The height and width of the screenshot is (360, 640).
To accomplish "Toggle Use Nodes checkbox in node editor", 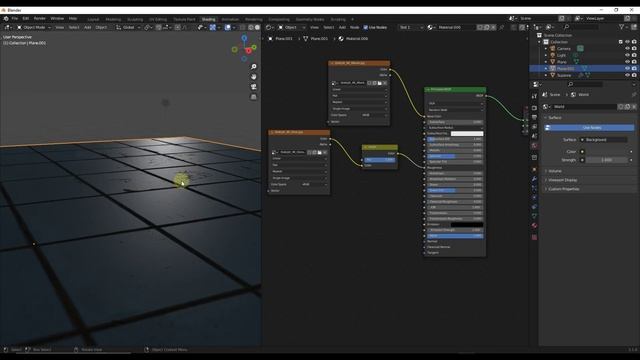I will pos(366,27).
